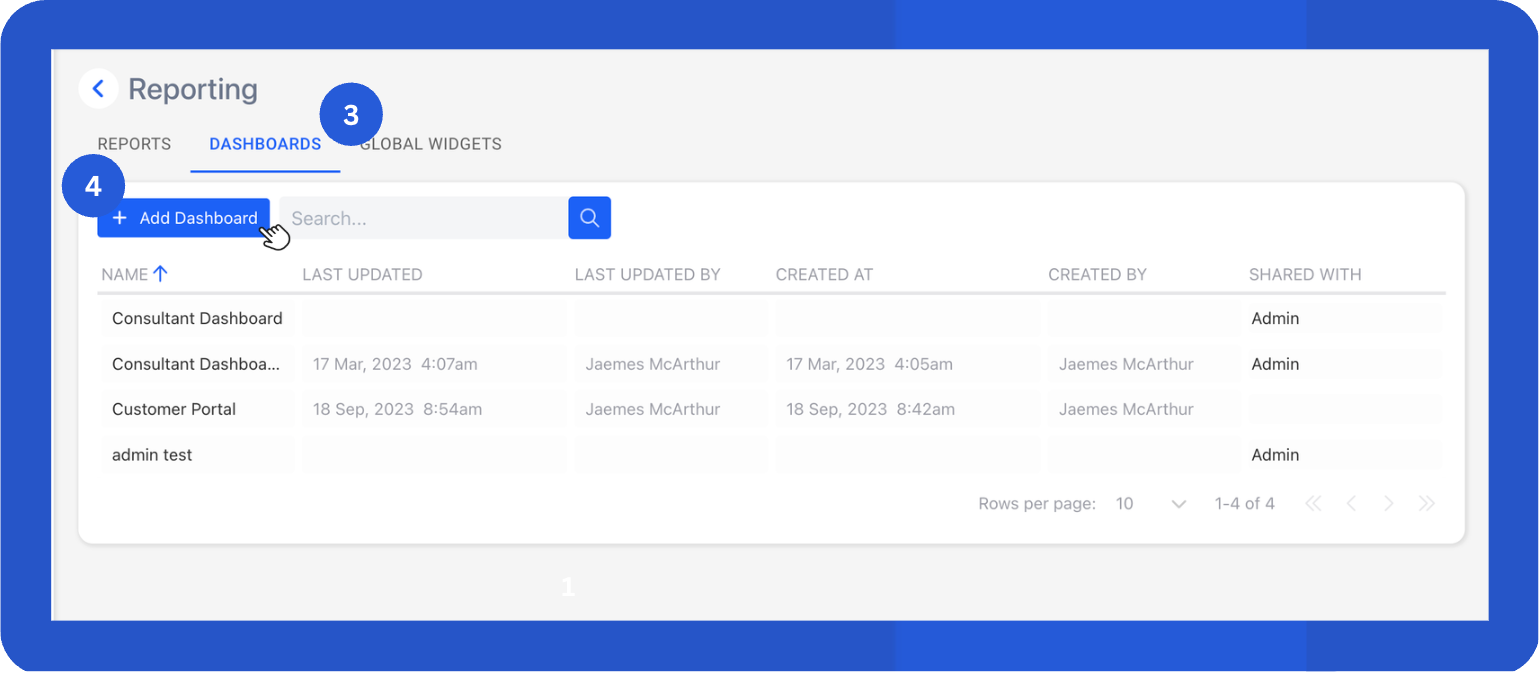1540x676 pixels.
Task: Open the truncated Consultant Dashboa... row
Action: [196, 364]
